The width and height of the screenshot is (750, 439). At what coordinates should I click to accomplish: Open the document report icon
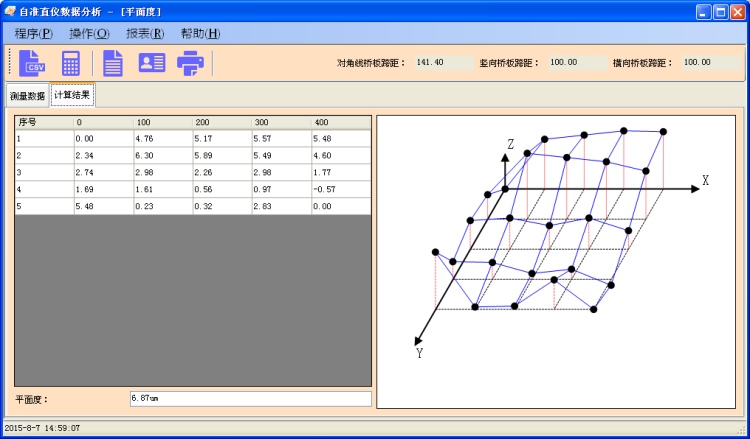(113, 63)
